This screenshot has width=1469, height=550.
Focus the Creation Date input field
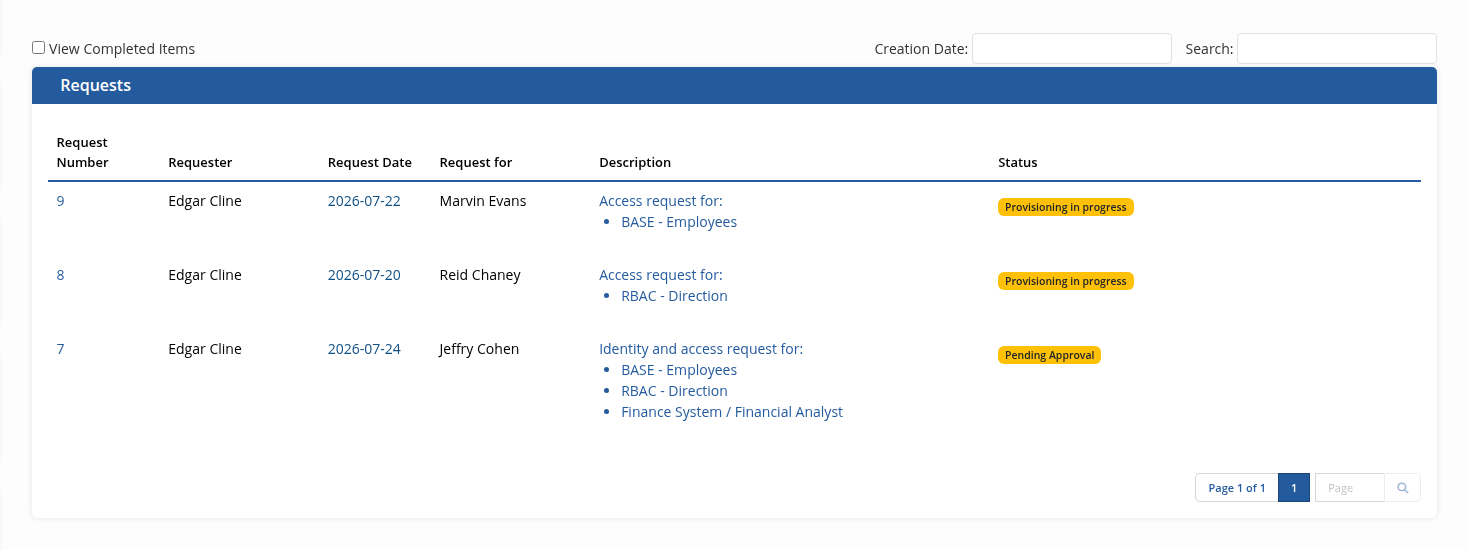1071,48
